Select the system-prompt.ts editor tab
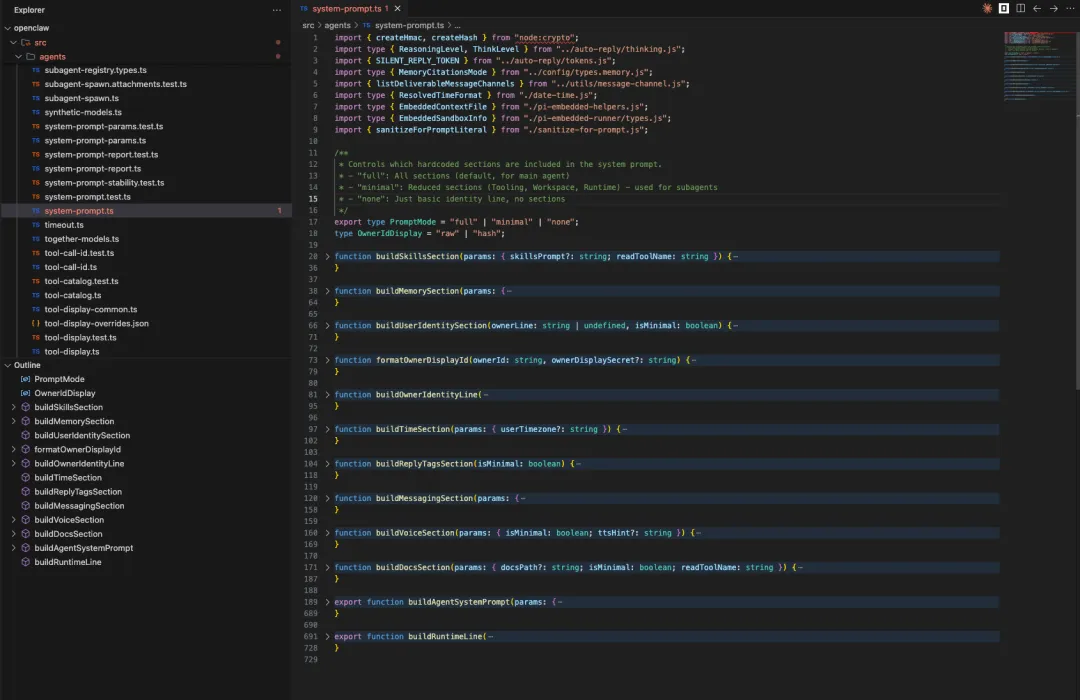 click(x=351, y=8)
